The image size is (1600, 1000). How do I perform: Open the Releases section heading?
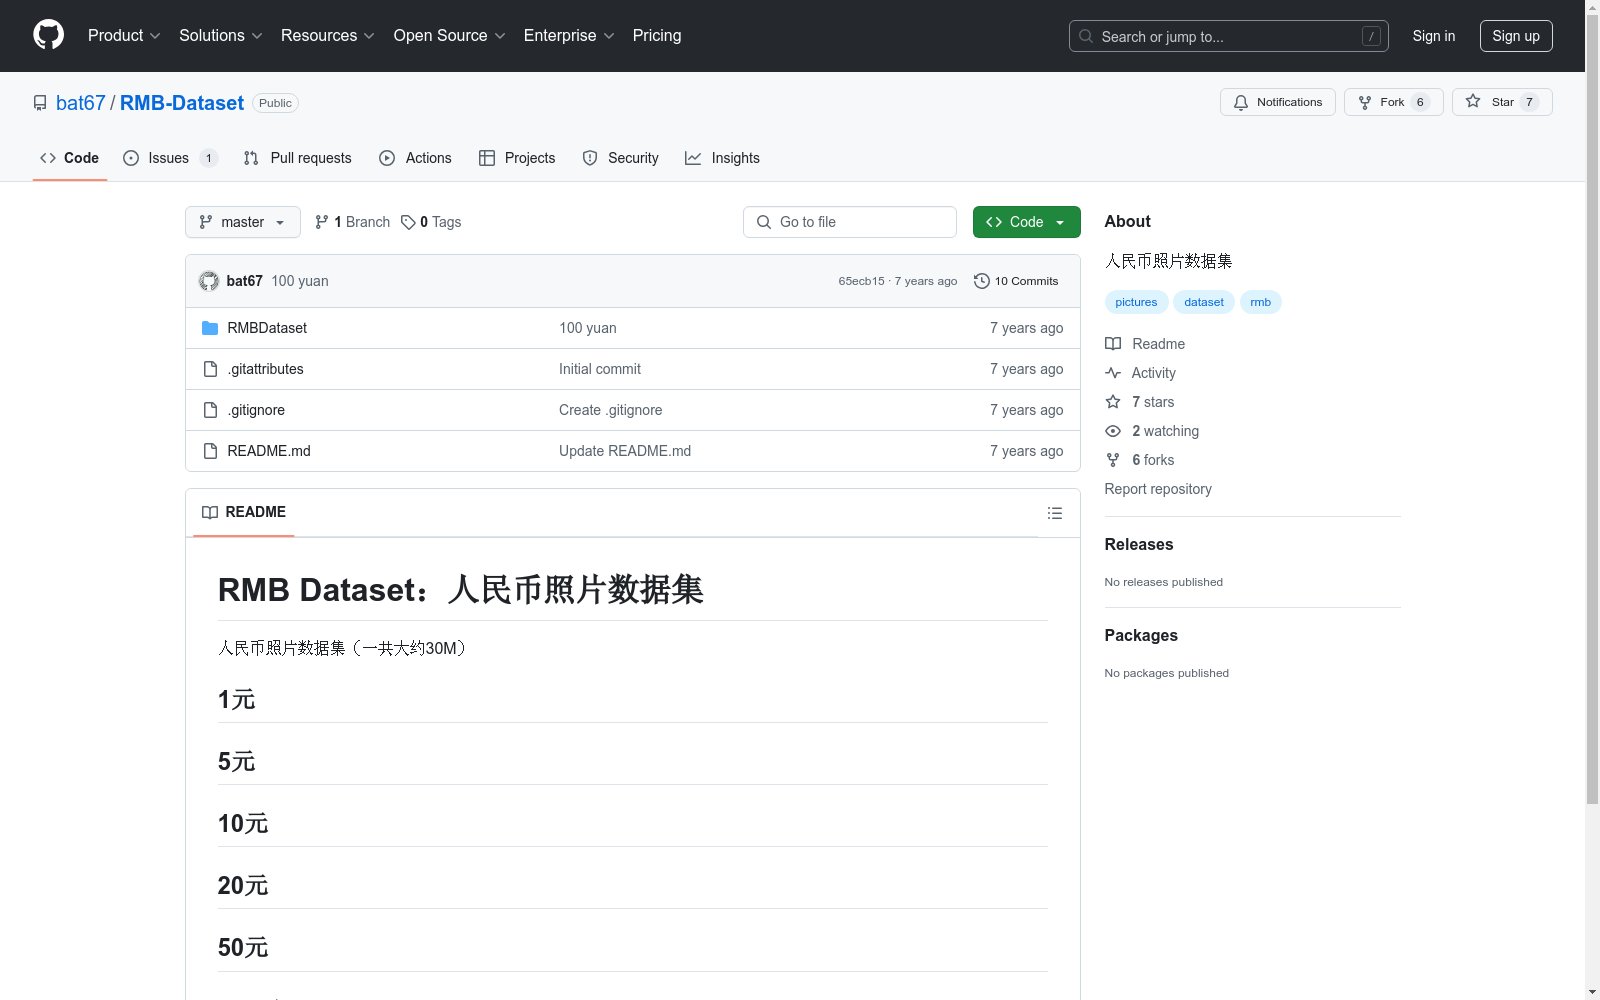(1139, 544)
